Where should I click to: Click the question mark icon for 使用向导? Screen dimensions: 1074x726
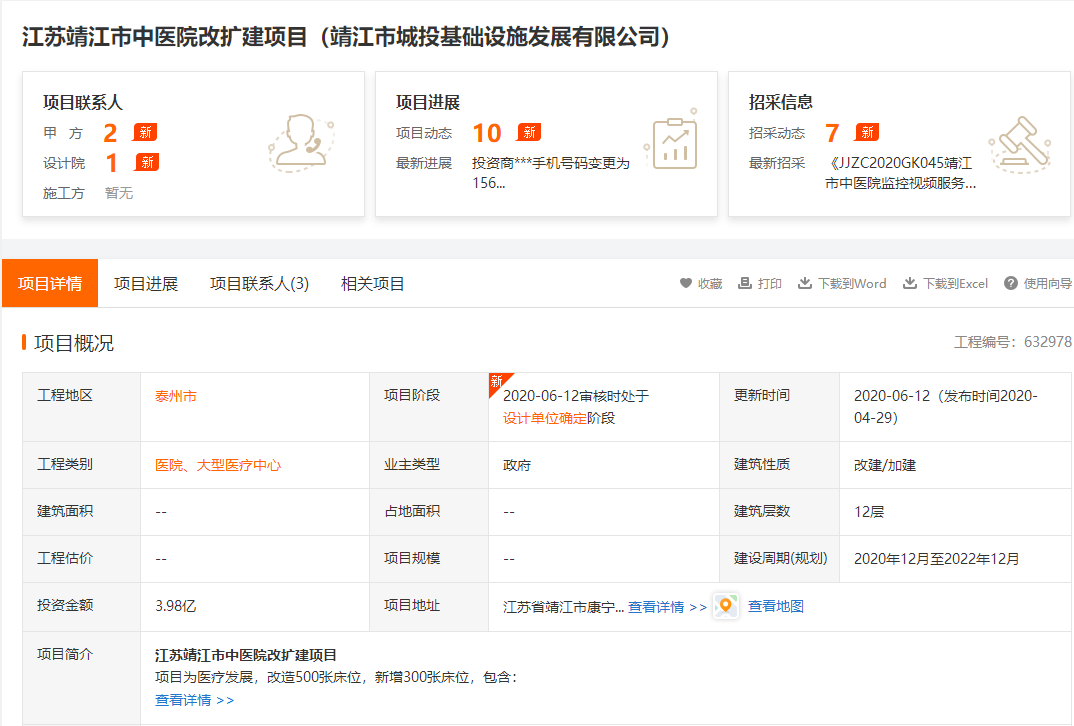tap(1011, 283)
